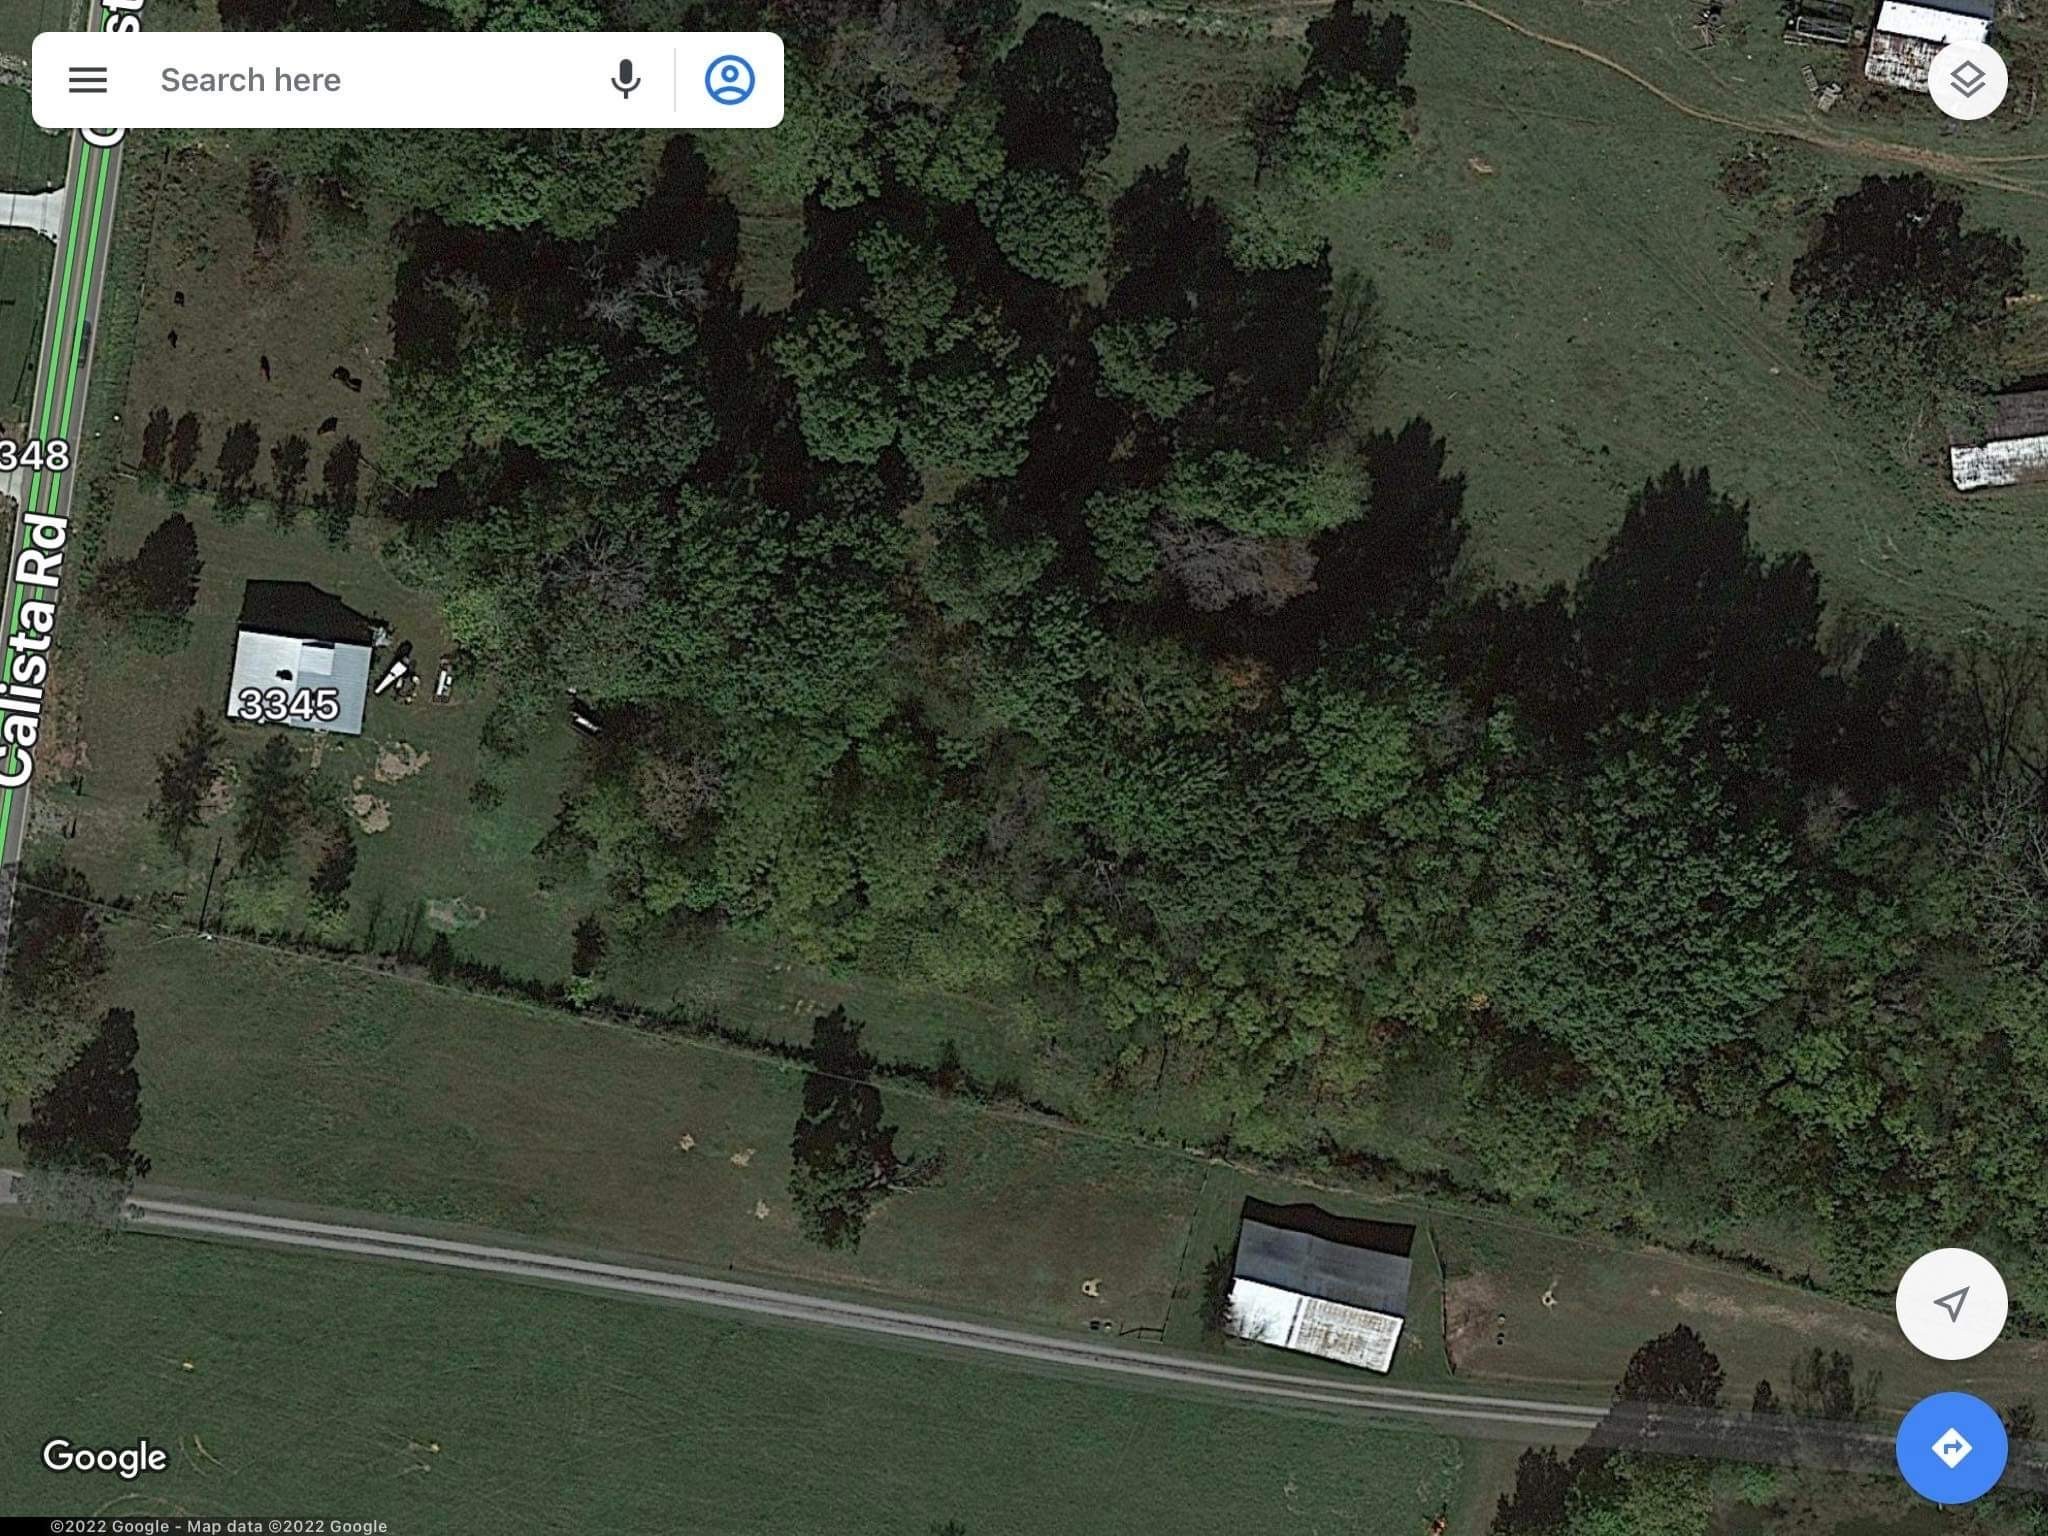Select the house labeled 3345

point(302,660)
